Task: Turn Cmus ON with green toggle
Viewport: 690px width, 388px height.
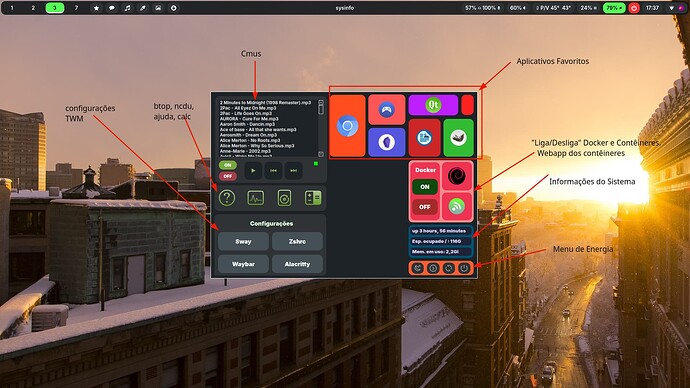Action: 228,165
